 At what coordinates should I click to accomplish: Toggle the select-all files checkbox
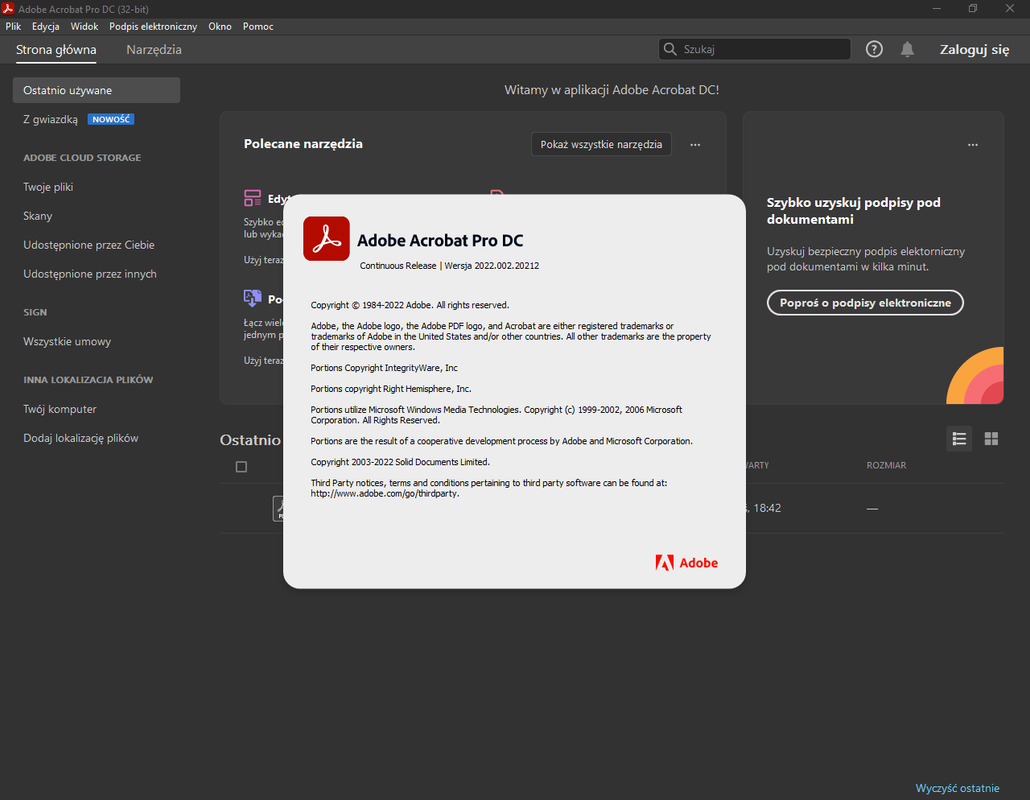[241, 467]
